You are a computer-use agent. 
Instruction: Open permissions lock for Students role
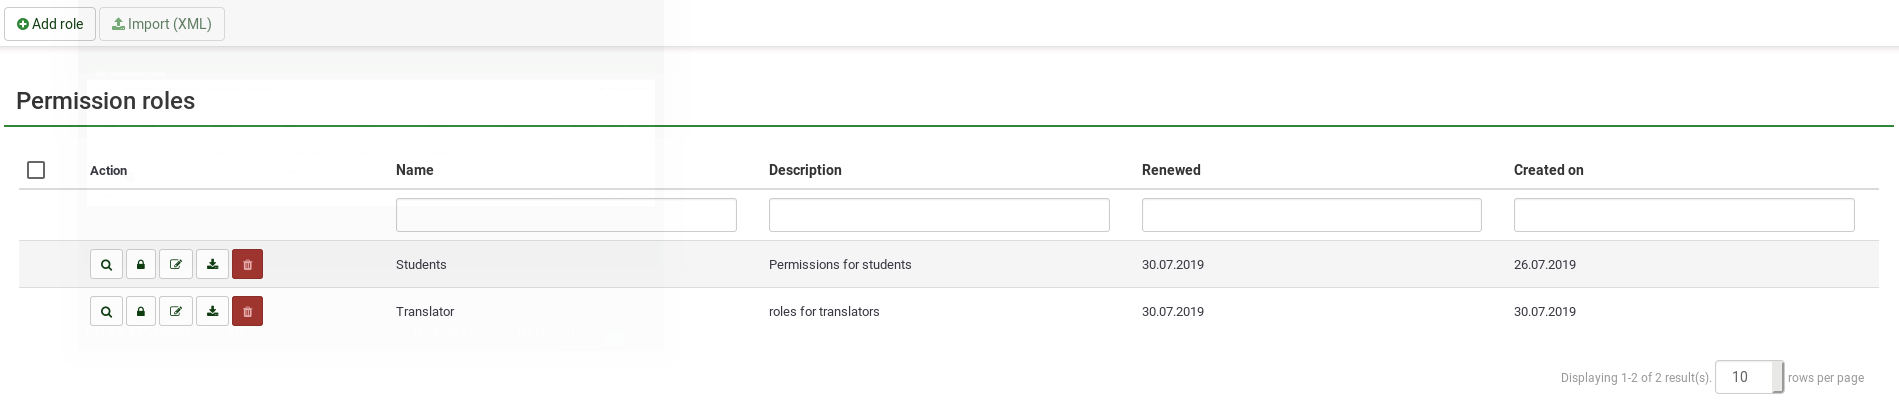tap(141, 264)
